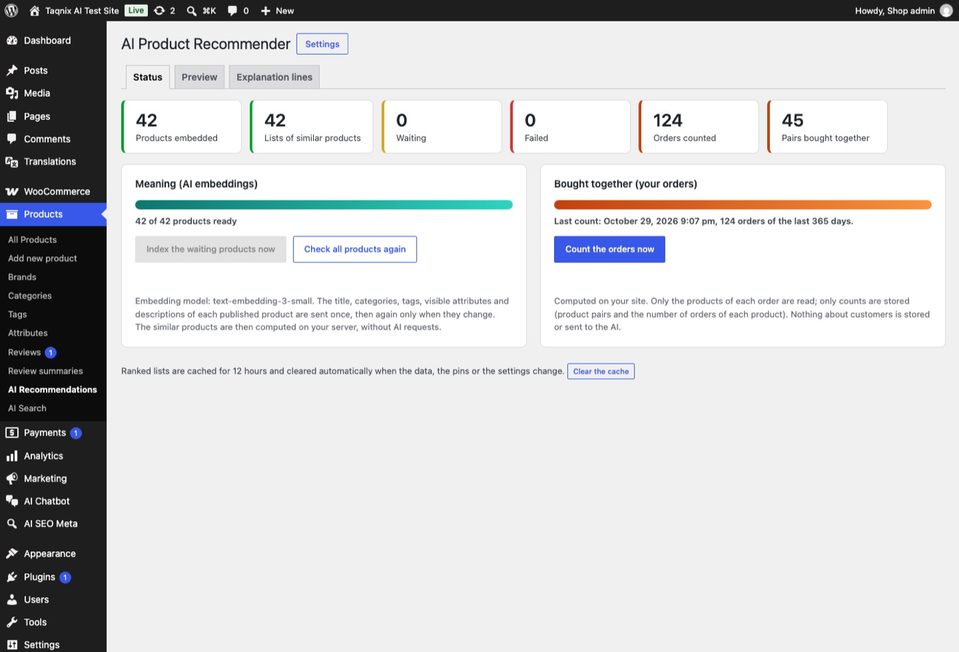
Task: Click Check all products again
Action: (355, 249)
